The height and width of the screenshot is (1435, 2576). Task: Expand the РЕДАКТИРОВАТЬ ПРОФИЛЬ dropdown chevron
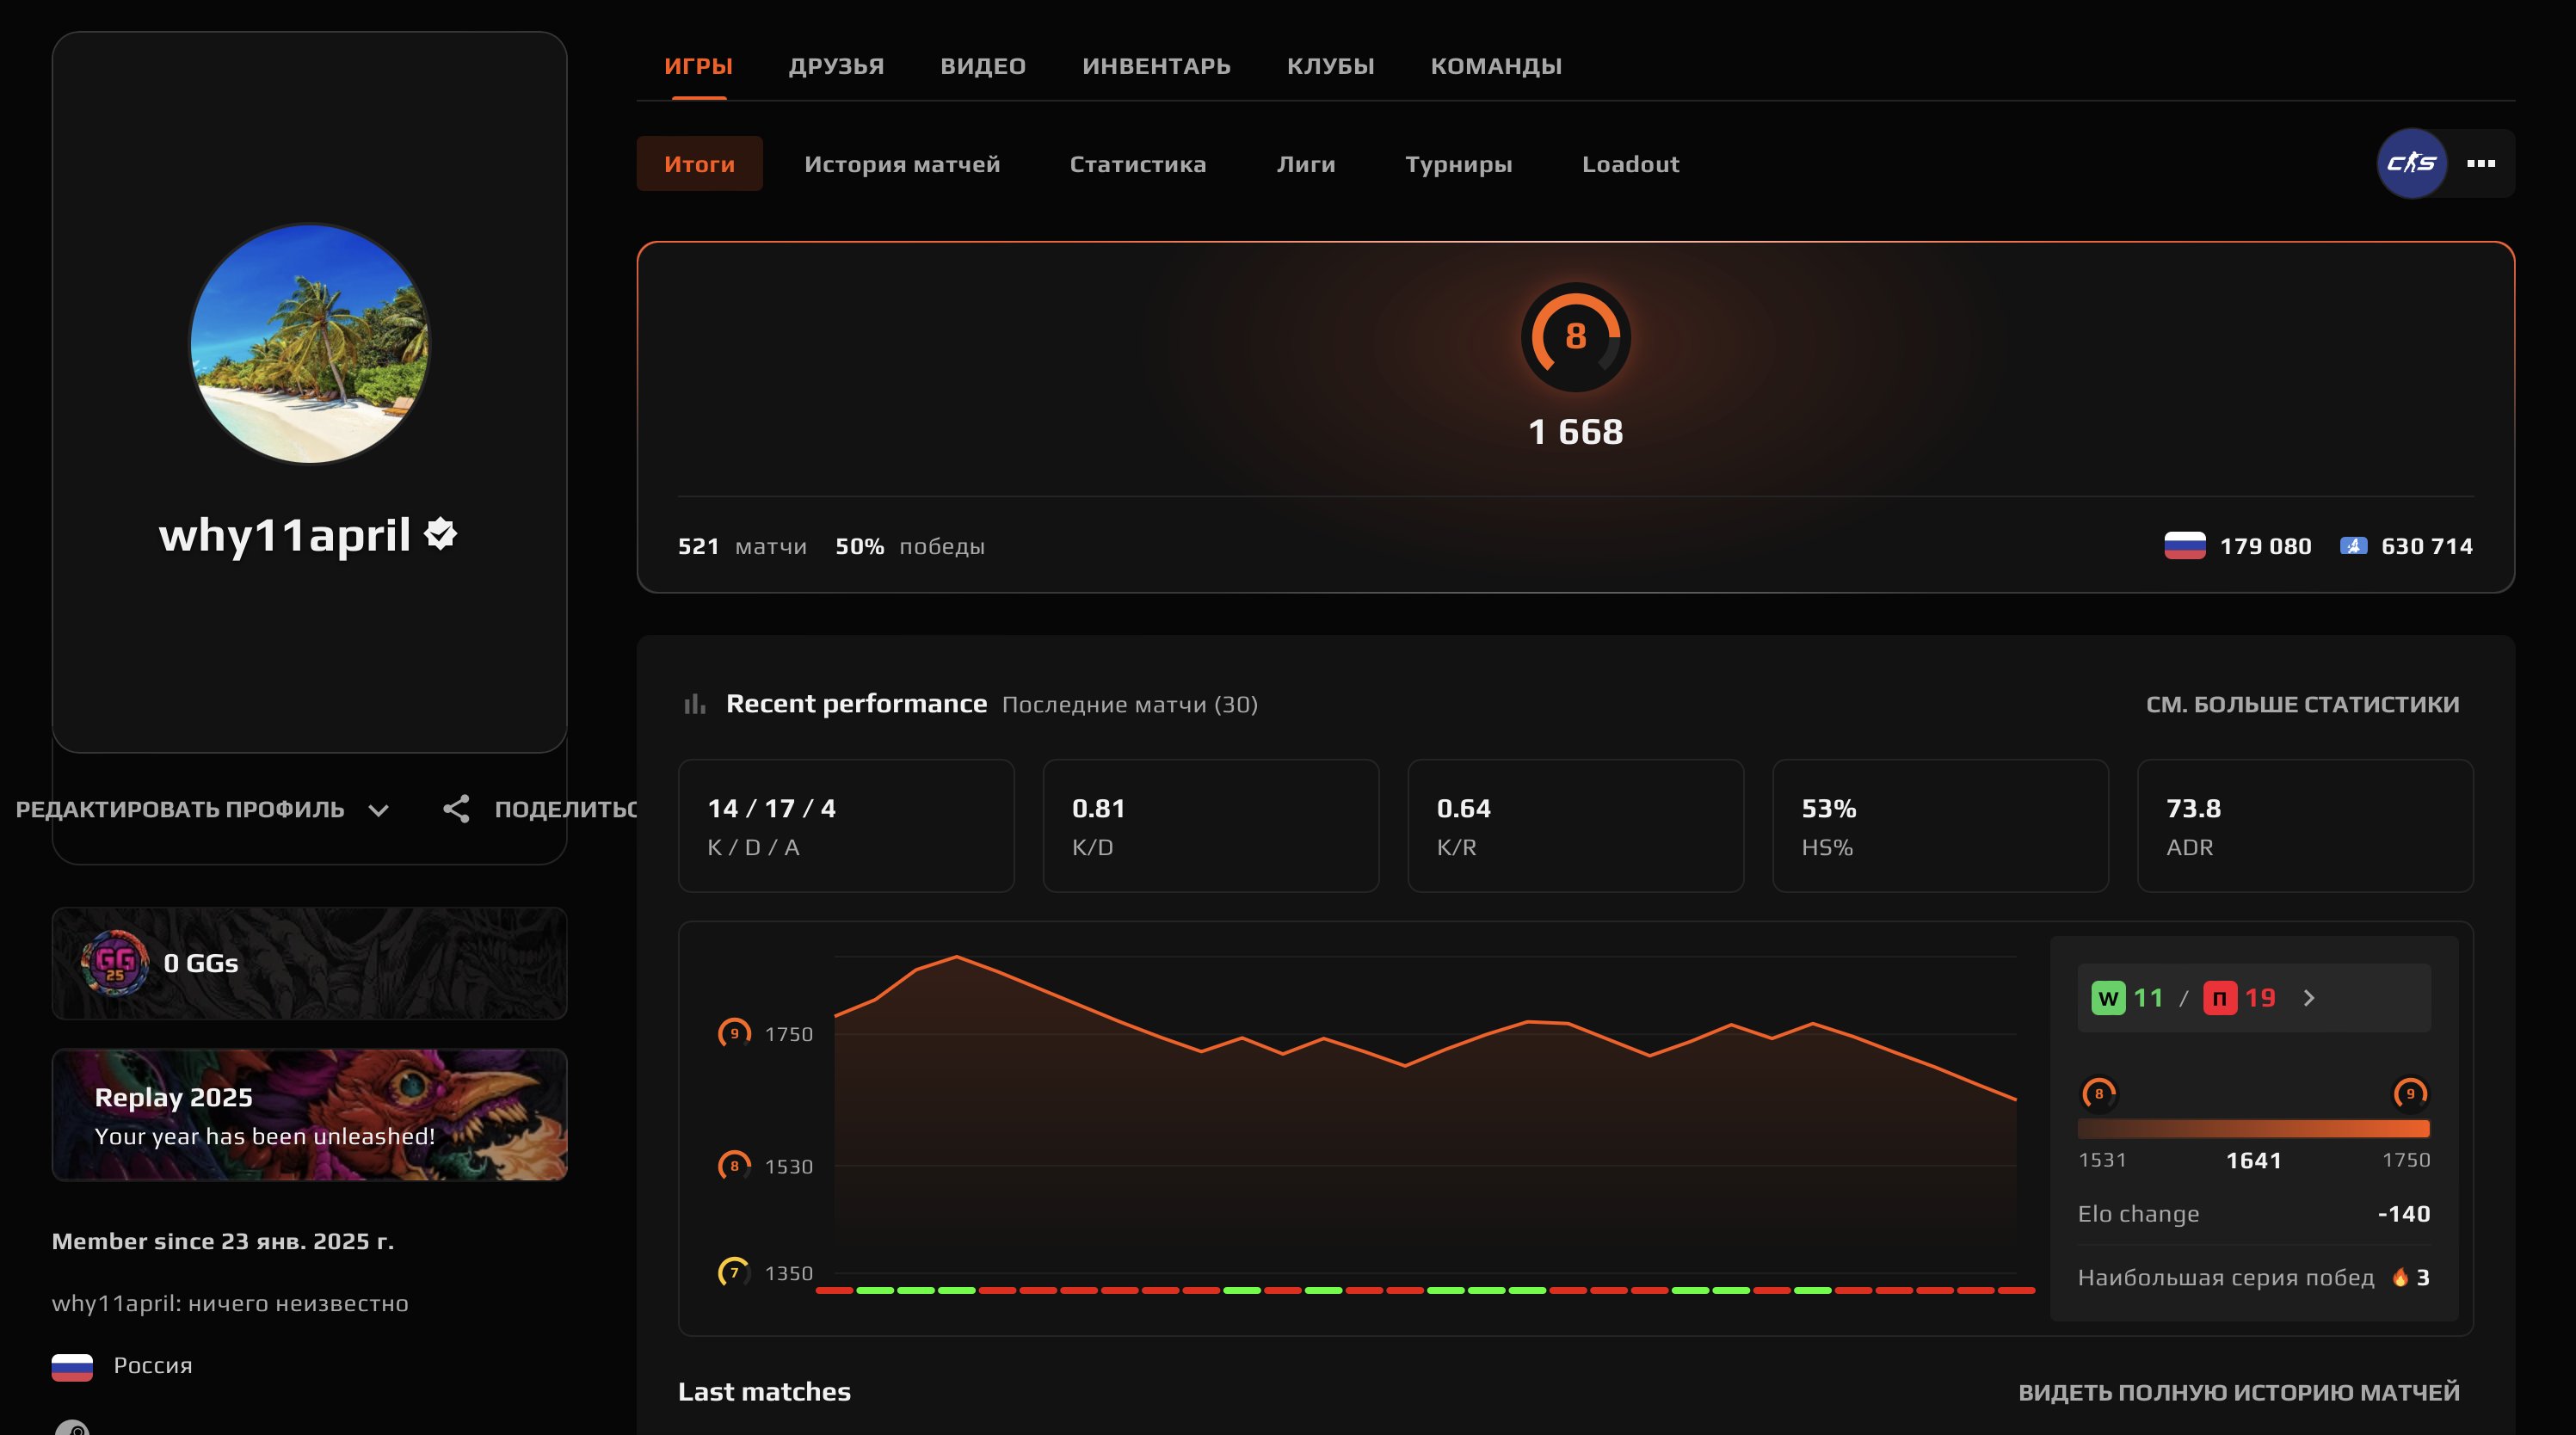click(x=378, y=810)
